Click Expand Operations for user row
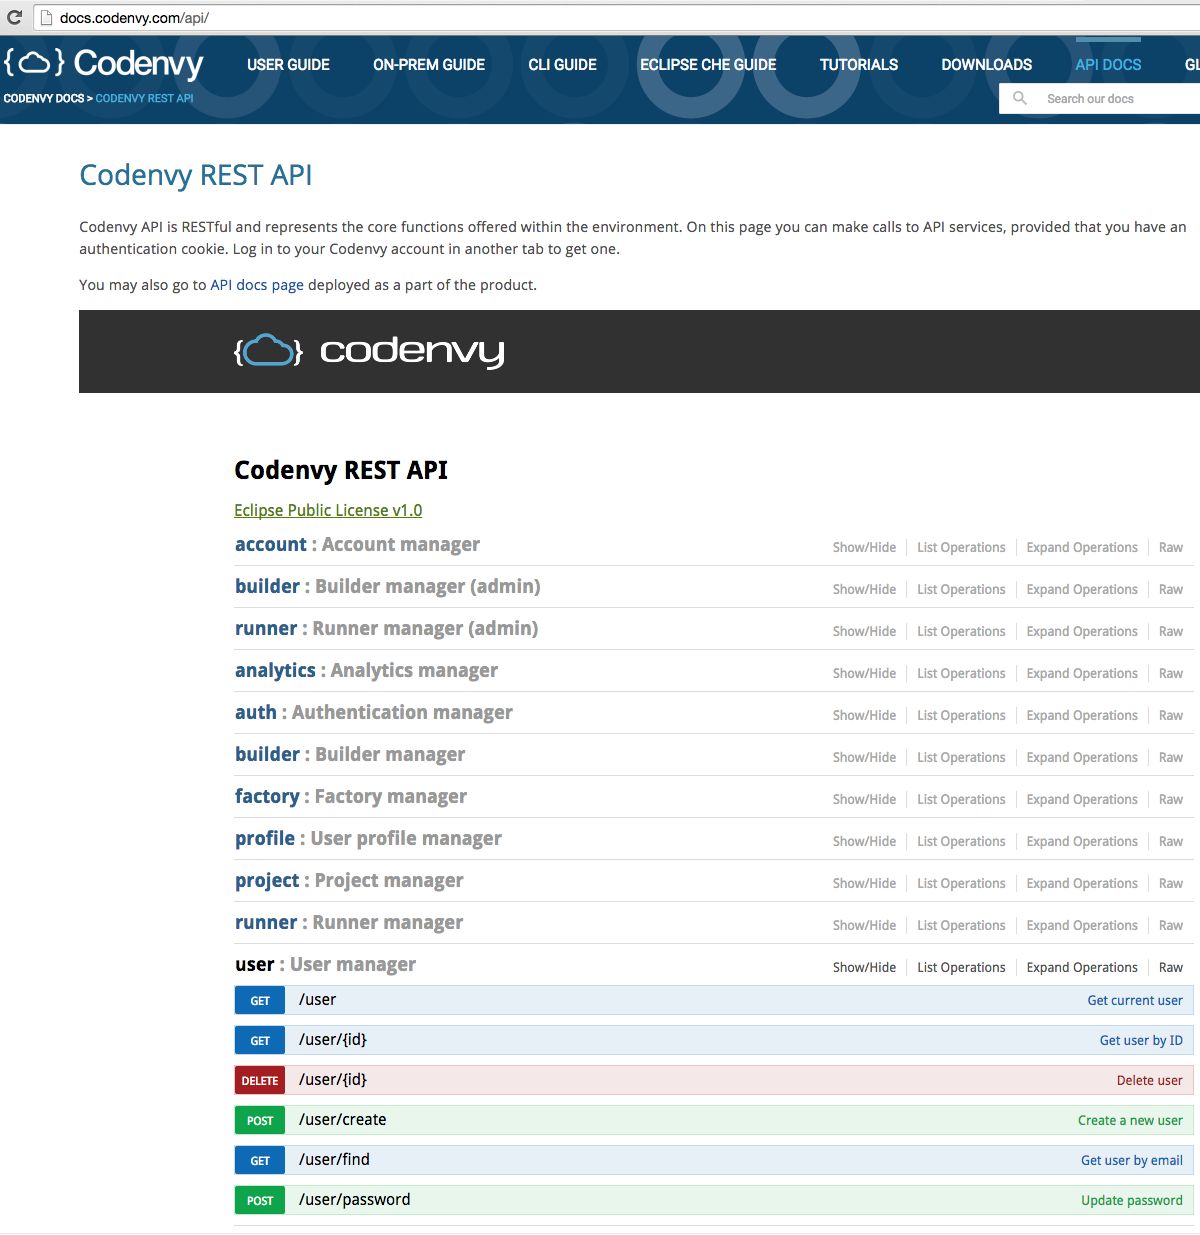This screenshot has width=1200, height=1235. [1082, 967]
